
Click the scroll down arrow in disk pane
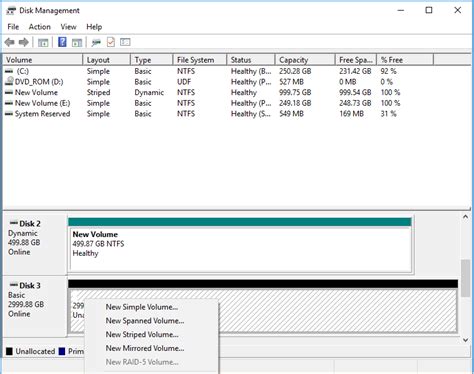[465, 340]
